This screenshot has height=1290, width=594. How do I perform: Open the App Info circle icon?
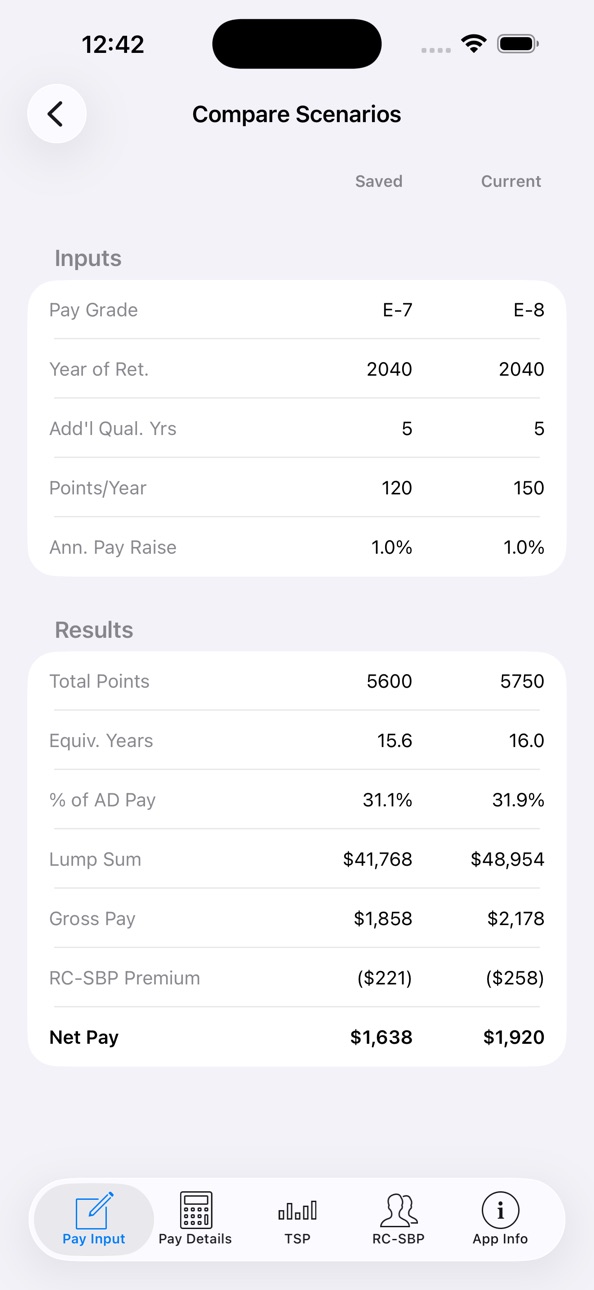pos(500,1210)
